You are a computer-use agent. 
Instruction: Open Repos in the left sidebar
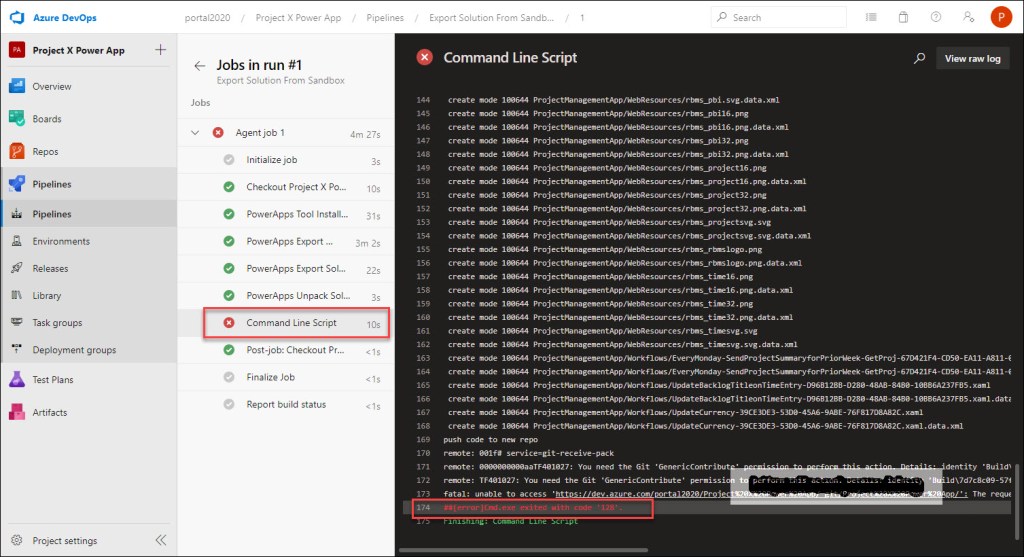coord(45,152)
